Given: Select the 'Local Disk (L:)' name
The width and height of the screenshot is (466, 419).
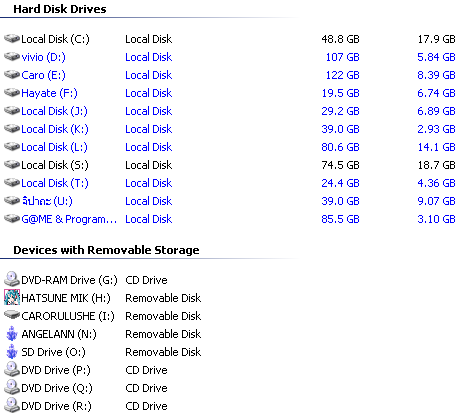Looking at the screenshot, I should (x=54, y=147).
